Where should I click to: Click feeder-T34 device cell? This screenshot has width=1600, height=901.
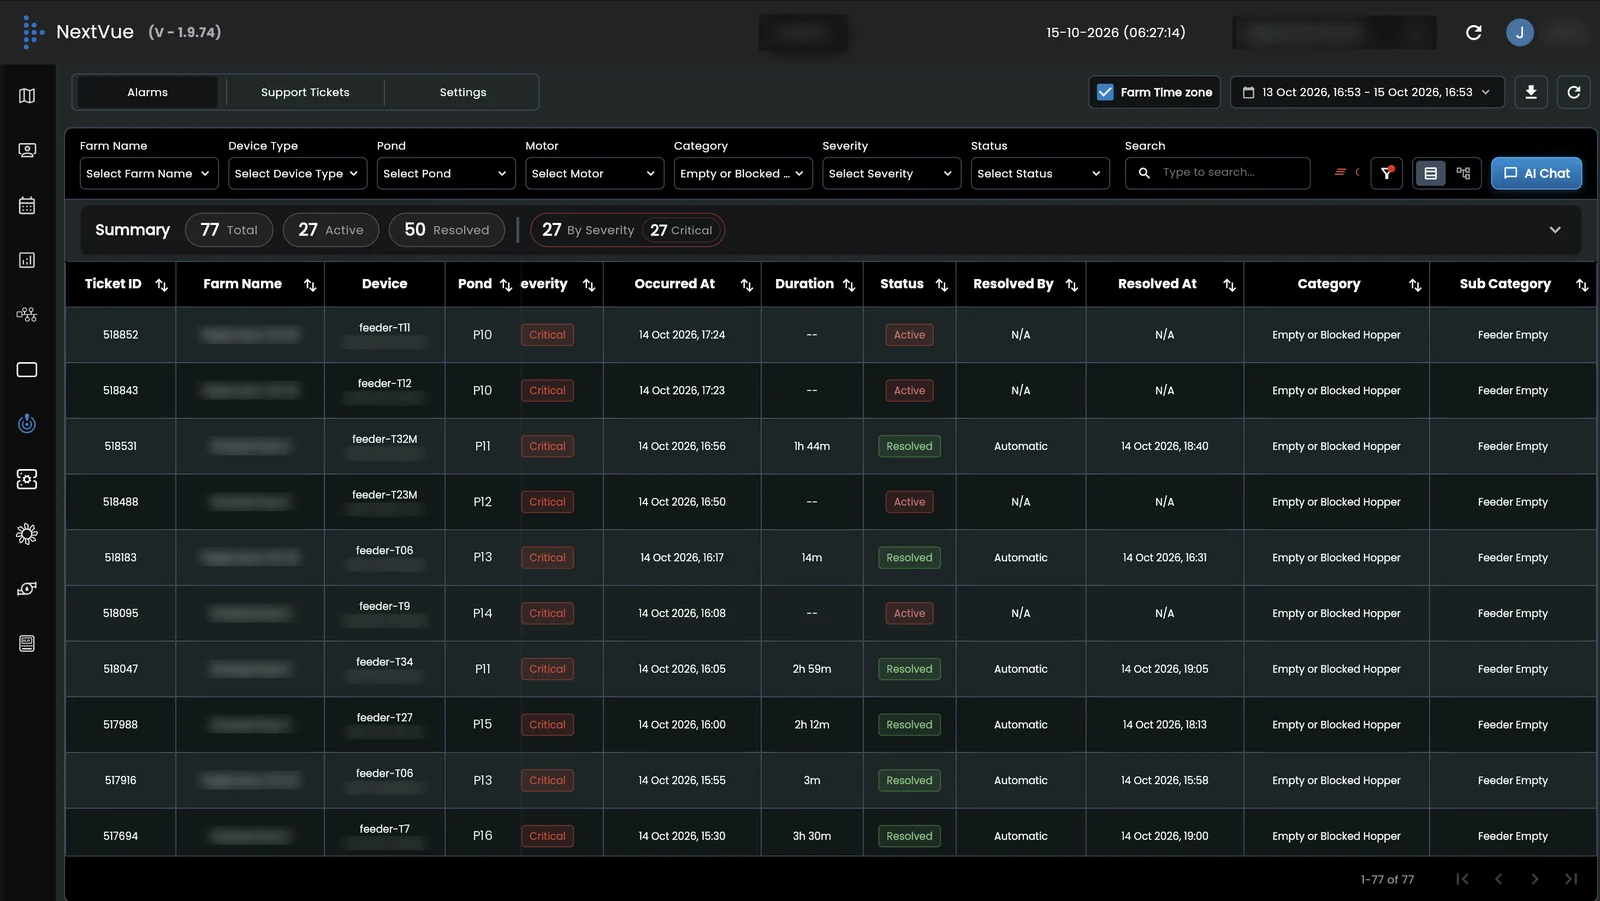click(385, 669)
